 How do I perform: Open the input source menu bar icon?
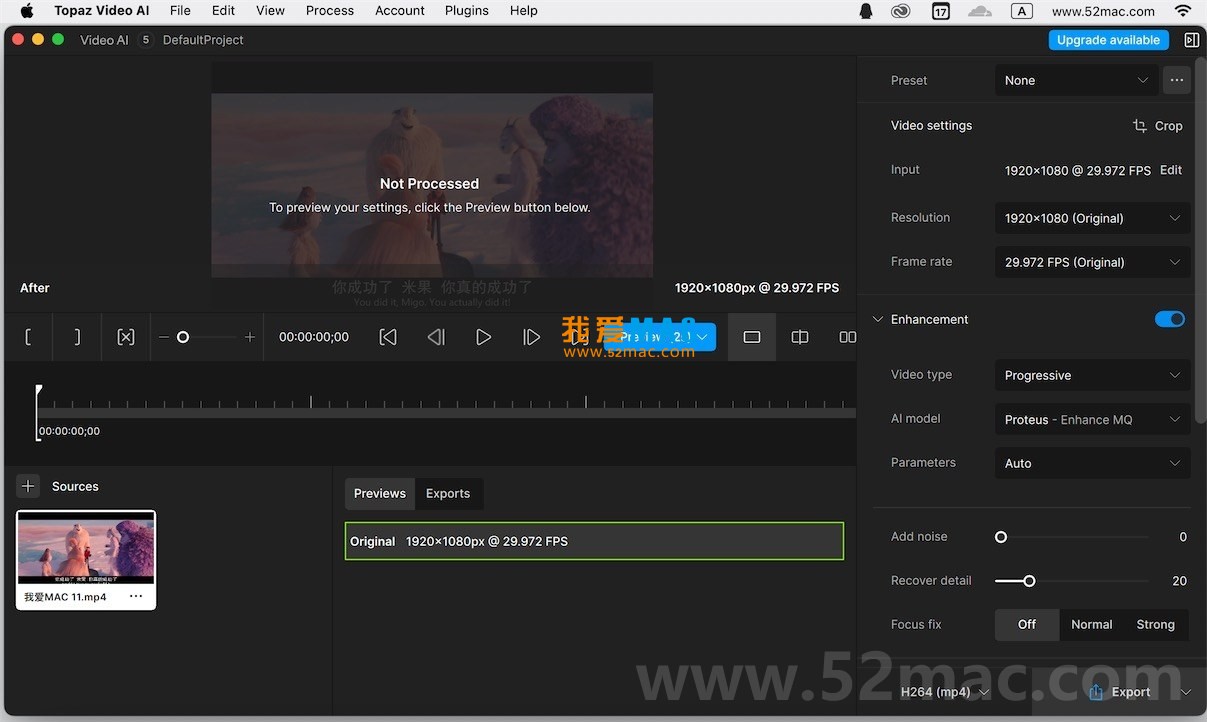tap(1021, 11)
